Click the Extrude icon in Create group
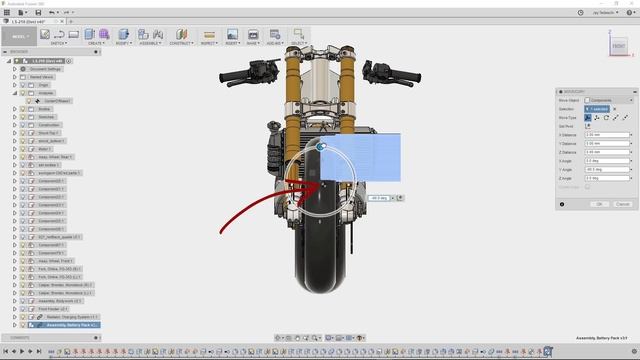 (x=89, y=34)
